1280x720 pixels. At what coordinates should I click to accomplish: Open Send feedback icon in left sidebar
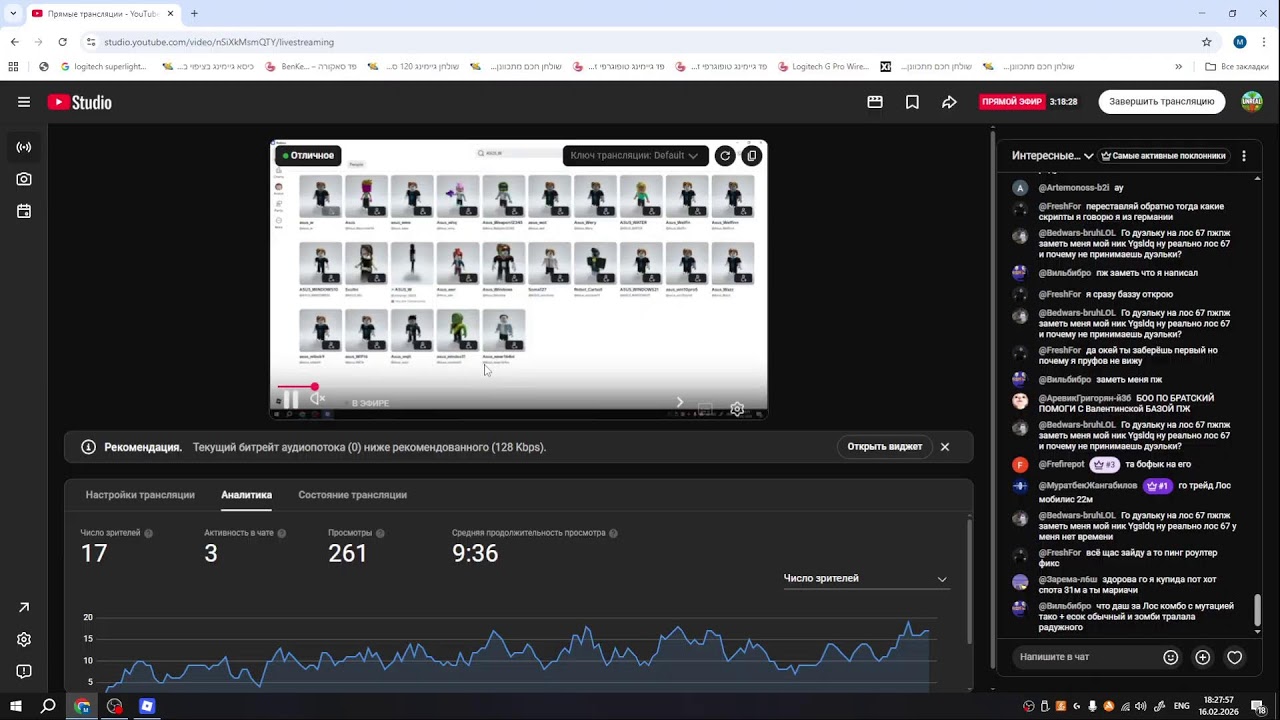24,671
